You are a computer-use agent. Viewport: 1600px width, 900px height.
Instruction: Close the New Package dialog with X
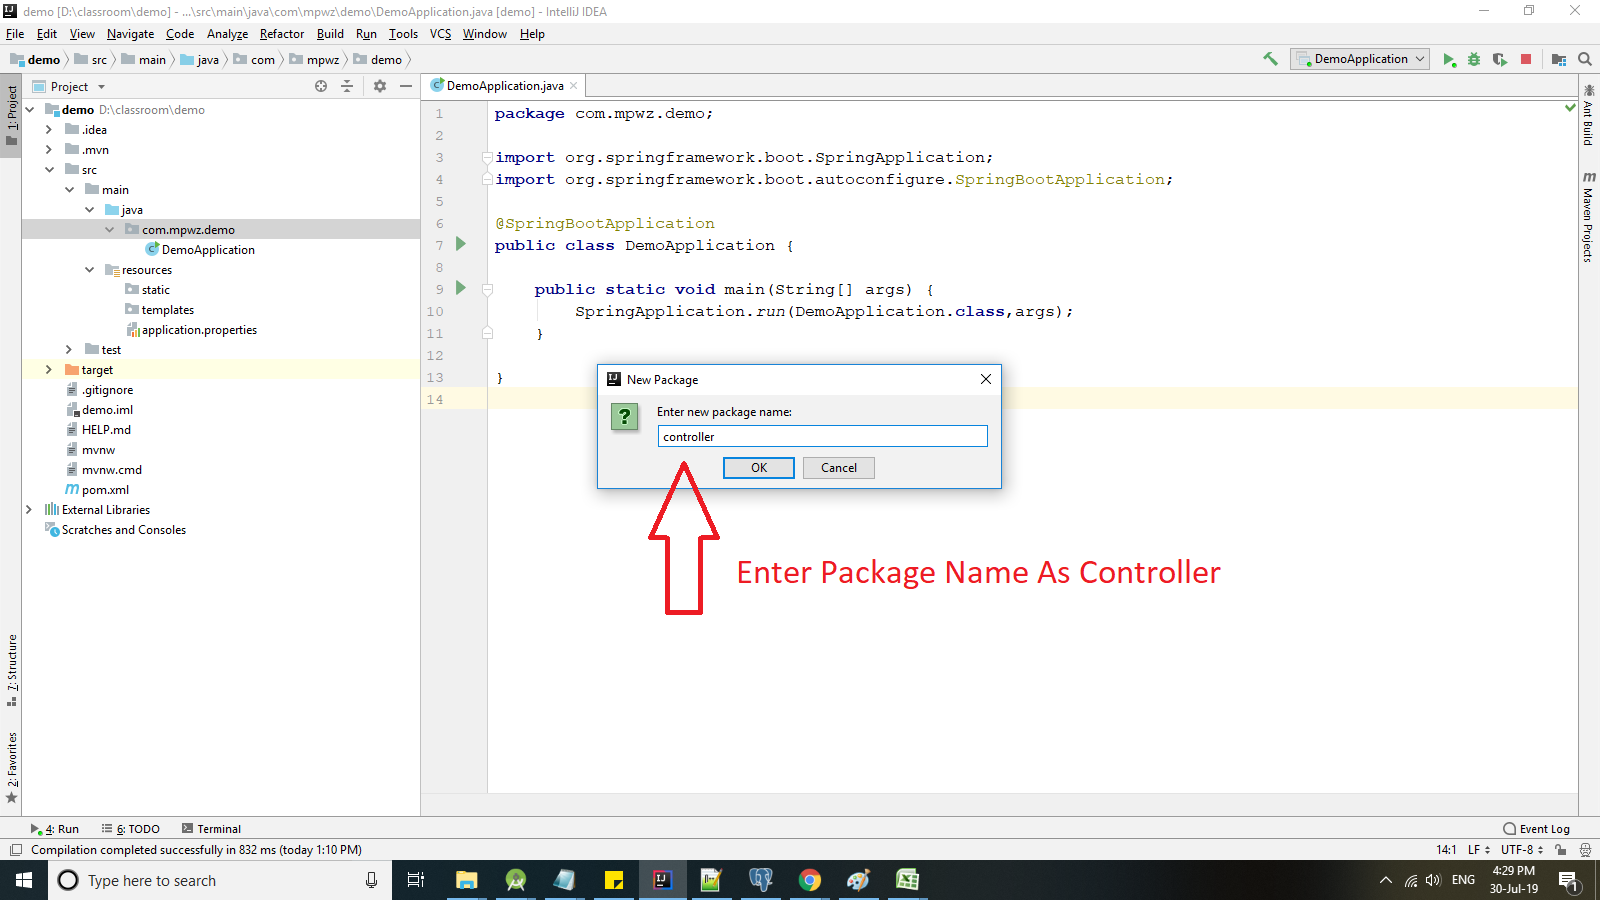[986, 379]
